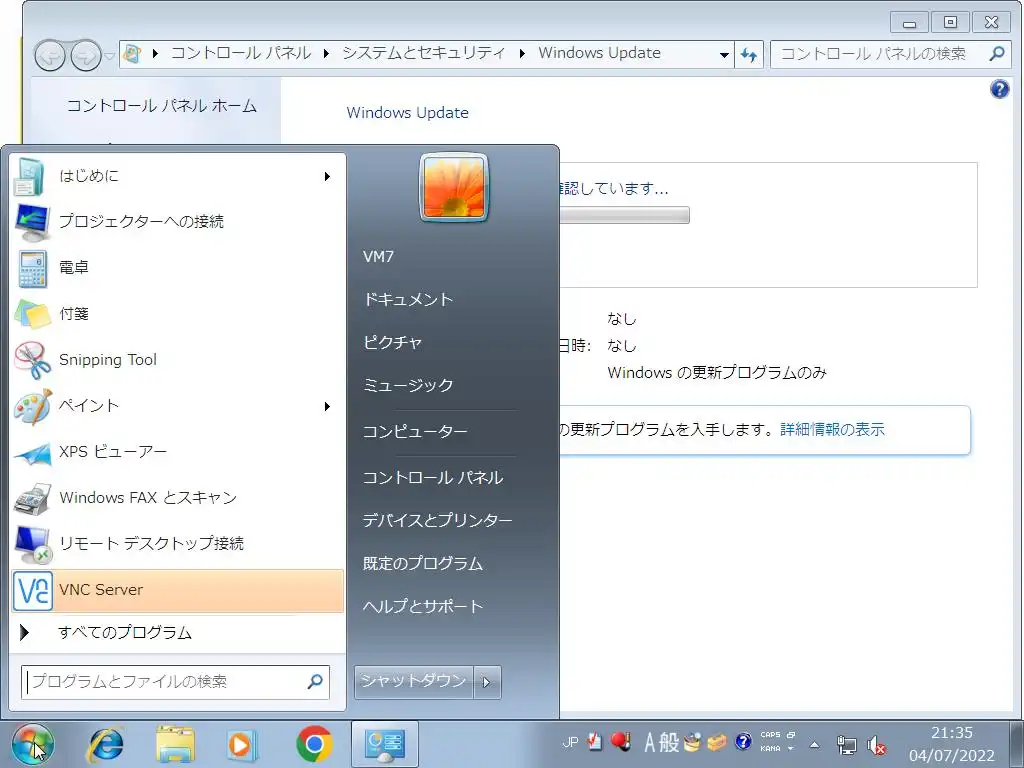1024x768 pixels.
Task: Click システムとセキュリティ in breadcrumb
Action: 424,54
